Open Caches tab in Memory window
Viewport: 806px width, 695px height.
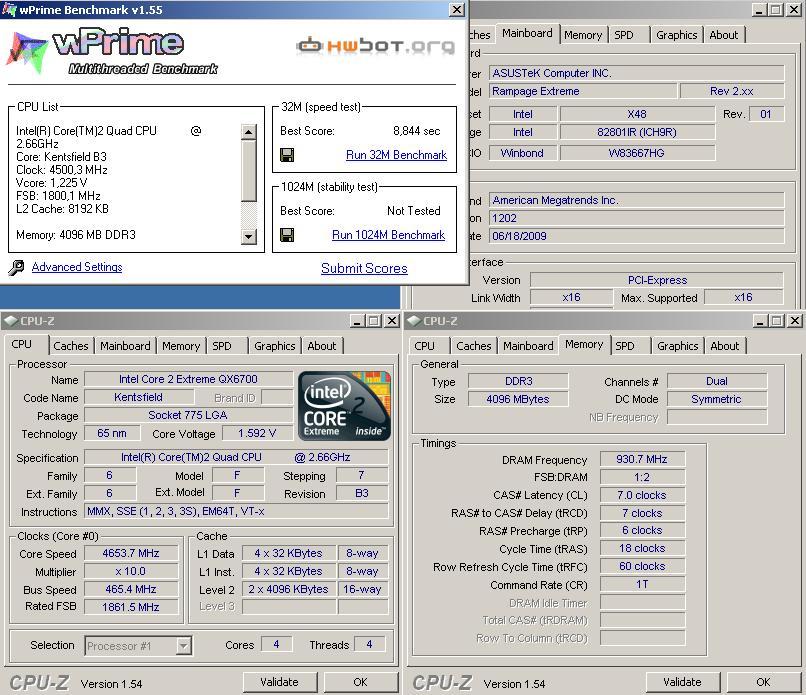[474, 346]
